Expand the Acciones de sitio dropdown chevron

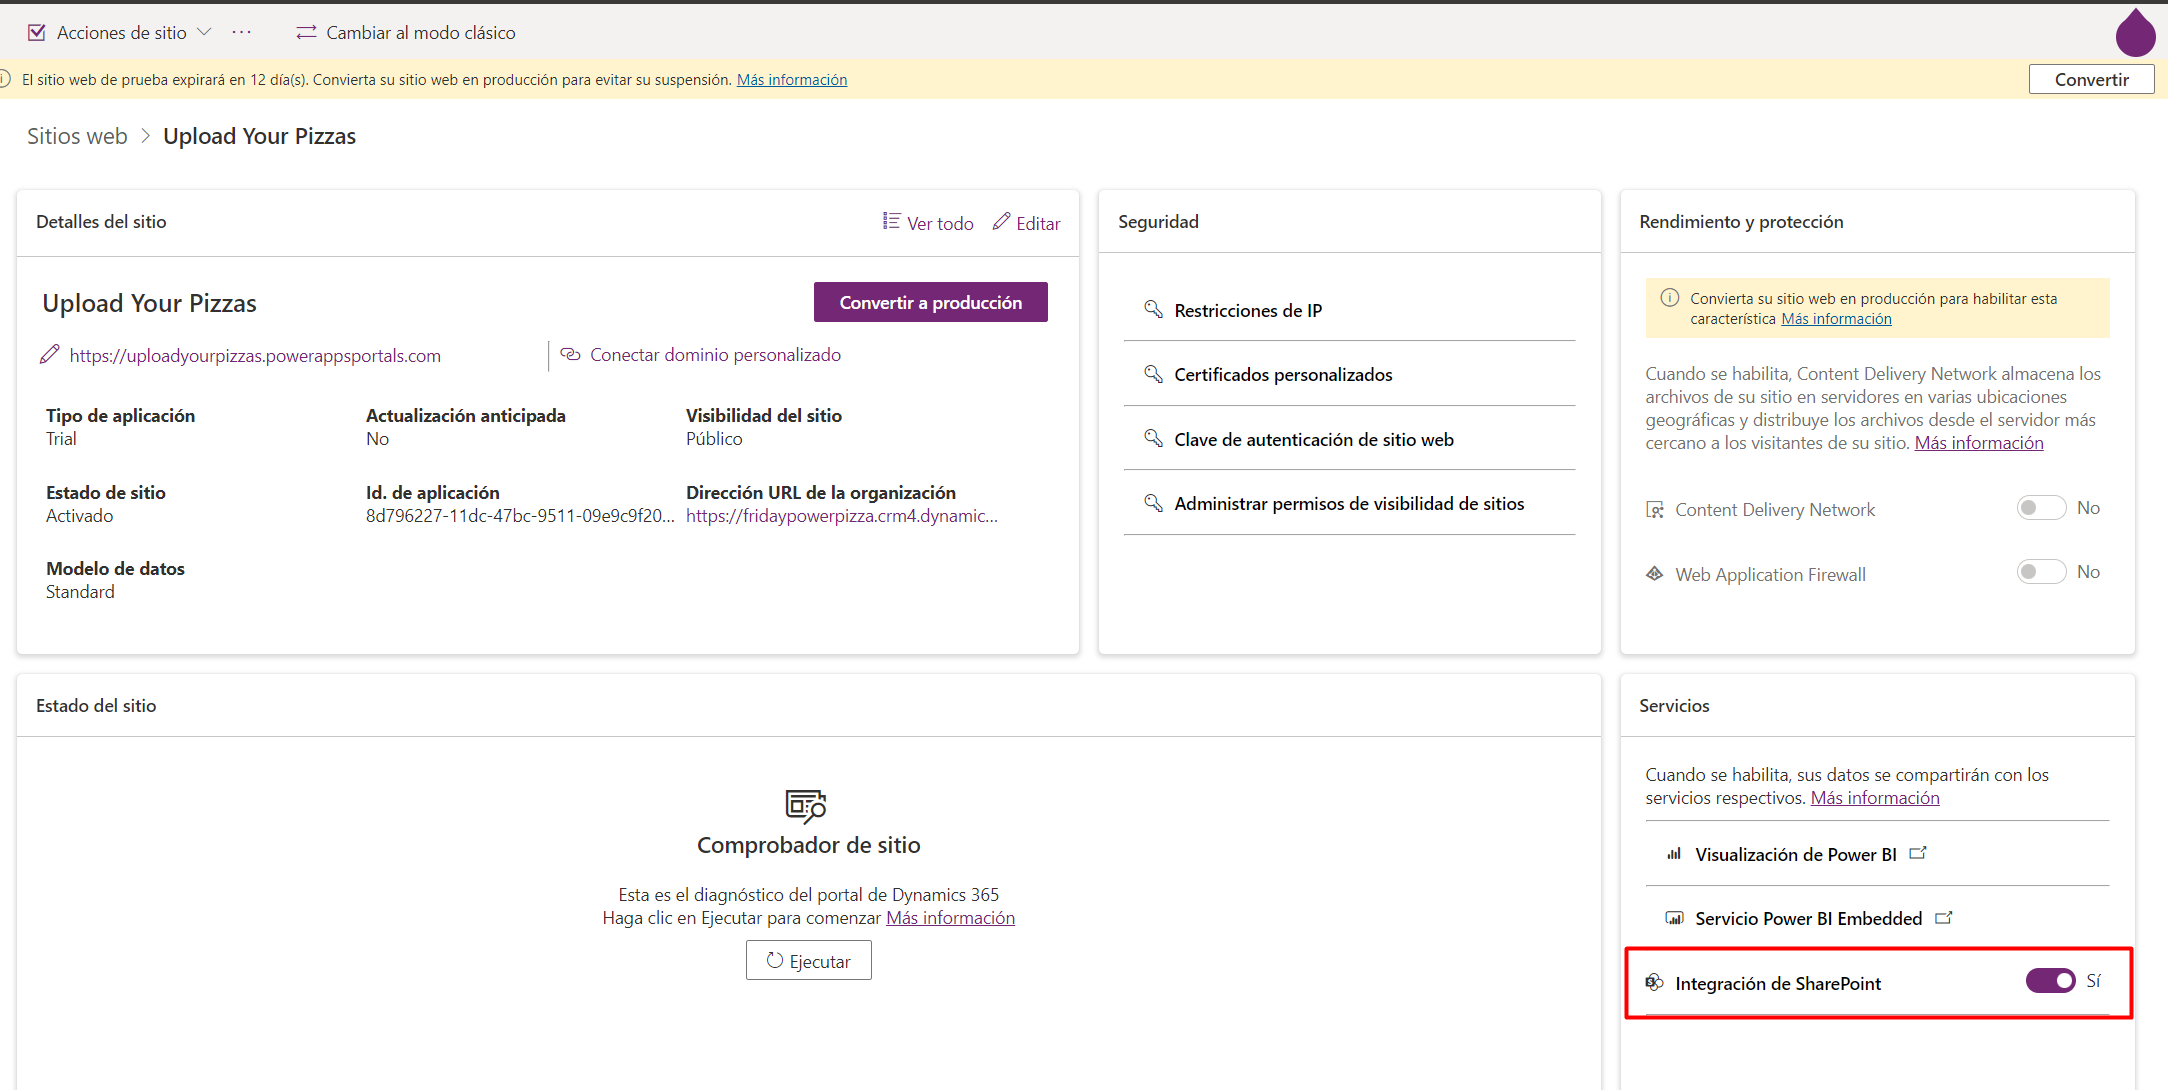pos(204,32)
